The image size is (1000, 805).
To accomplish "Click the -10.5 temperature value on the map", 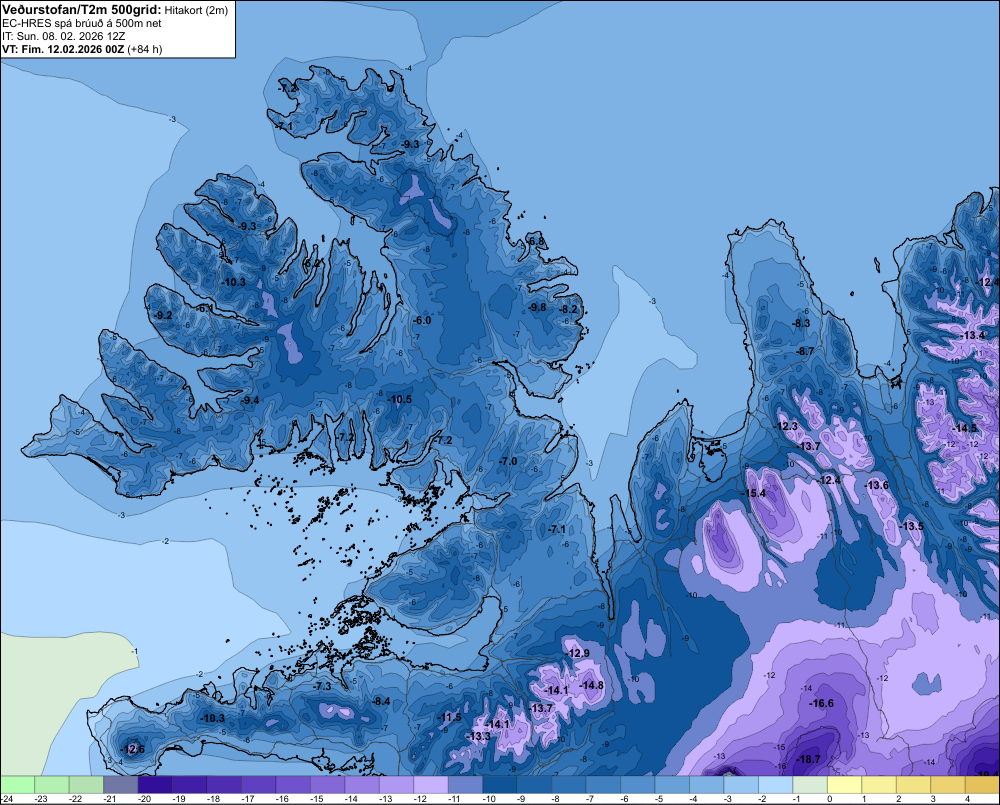I will (400, 399).
